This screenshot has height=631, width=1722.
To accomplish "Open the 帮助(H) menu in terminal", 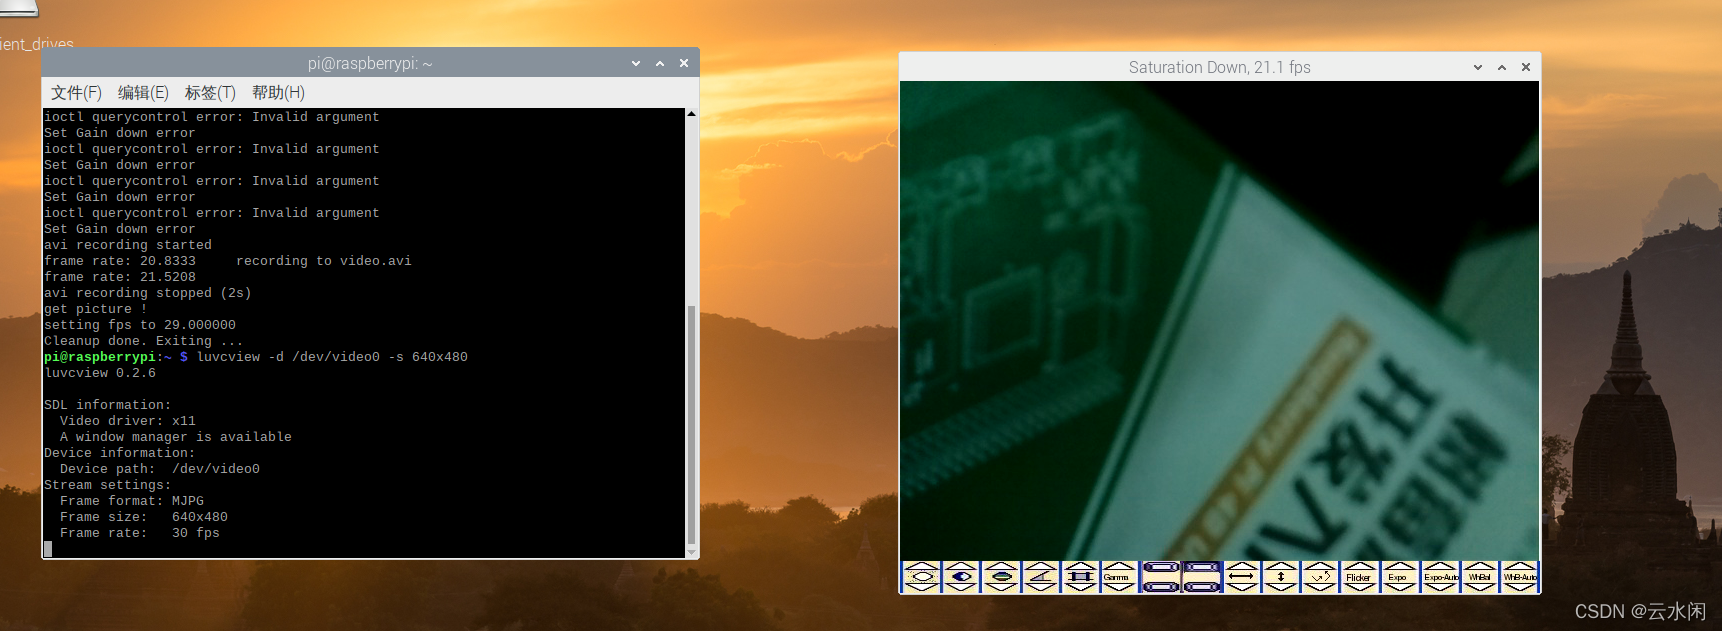I will pos(278,93).
